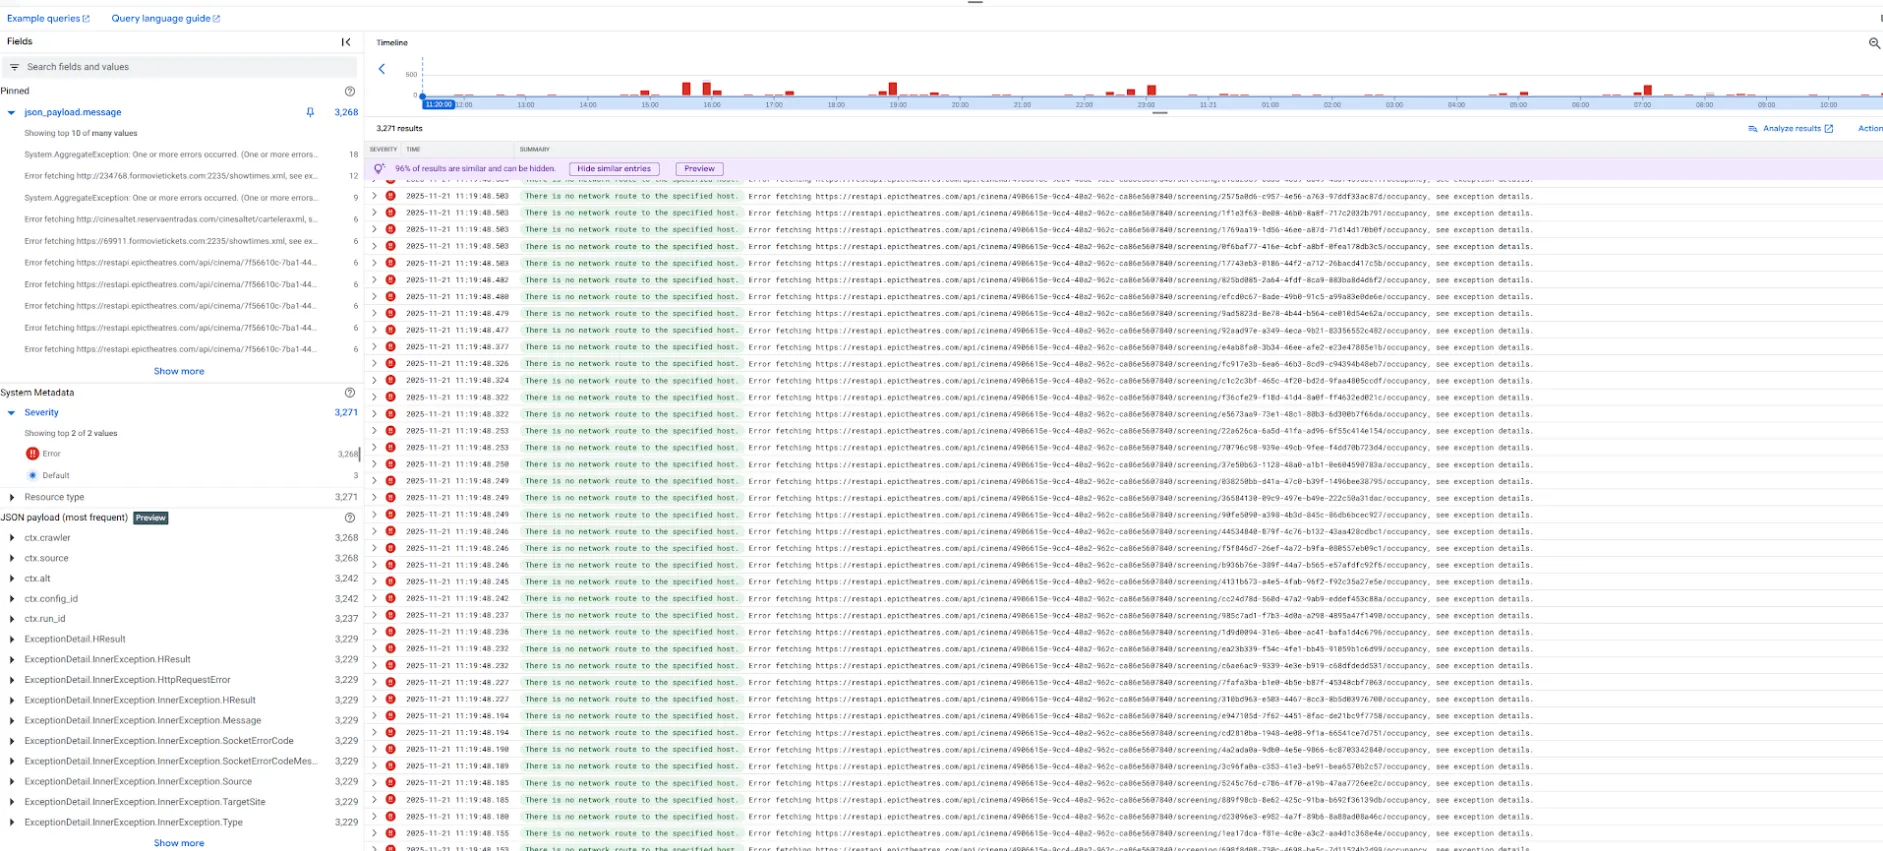Expand the ctx.source field
Screen dimensions: 1883x851
click(x=11, y=558)
